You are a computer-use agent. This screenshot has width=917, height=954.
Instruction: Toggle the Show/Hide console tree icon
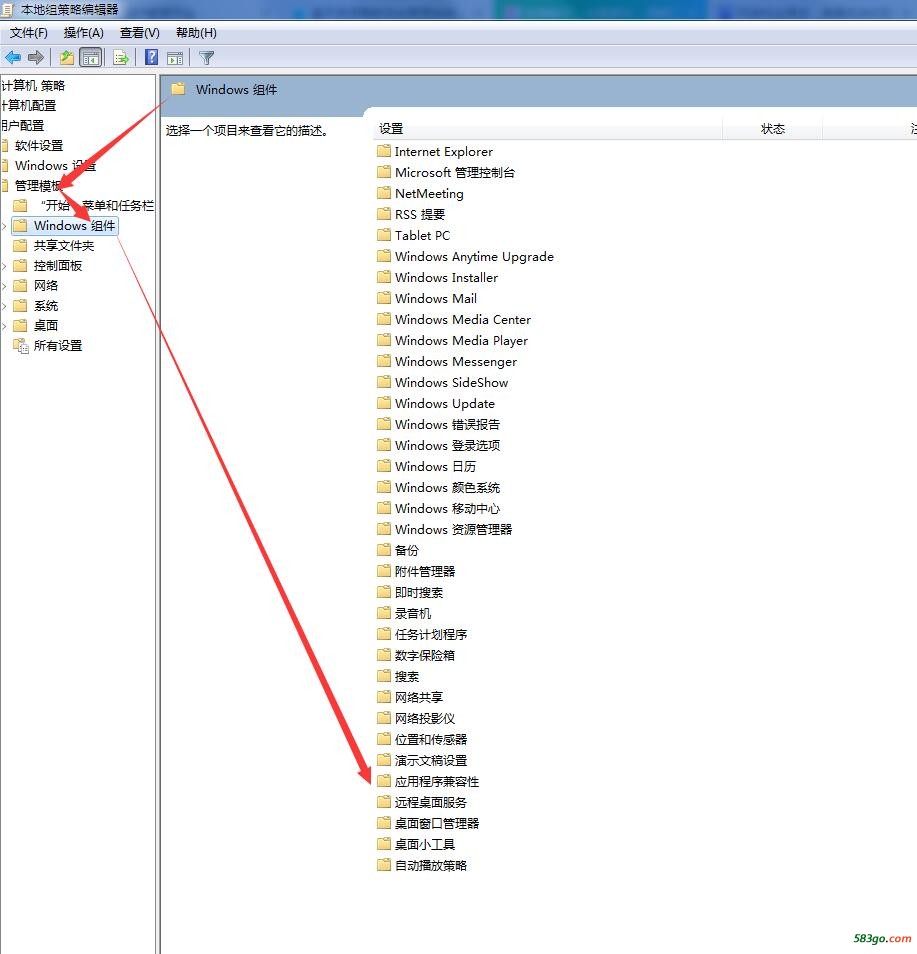point(91,58)
